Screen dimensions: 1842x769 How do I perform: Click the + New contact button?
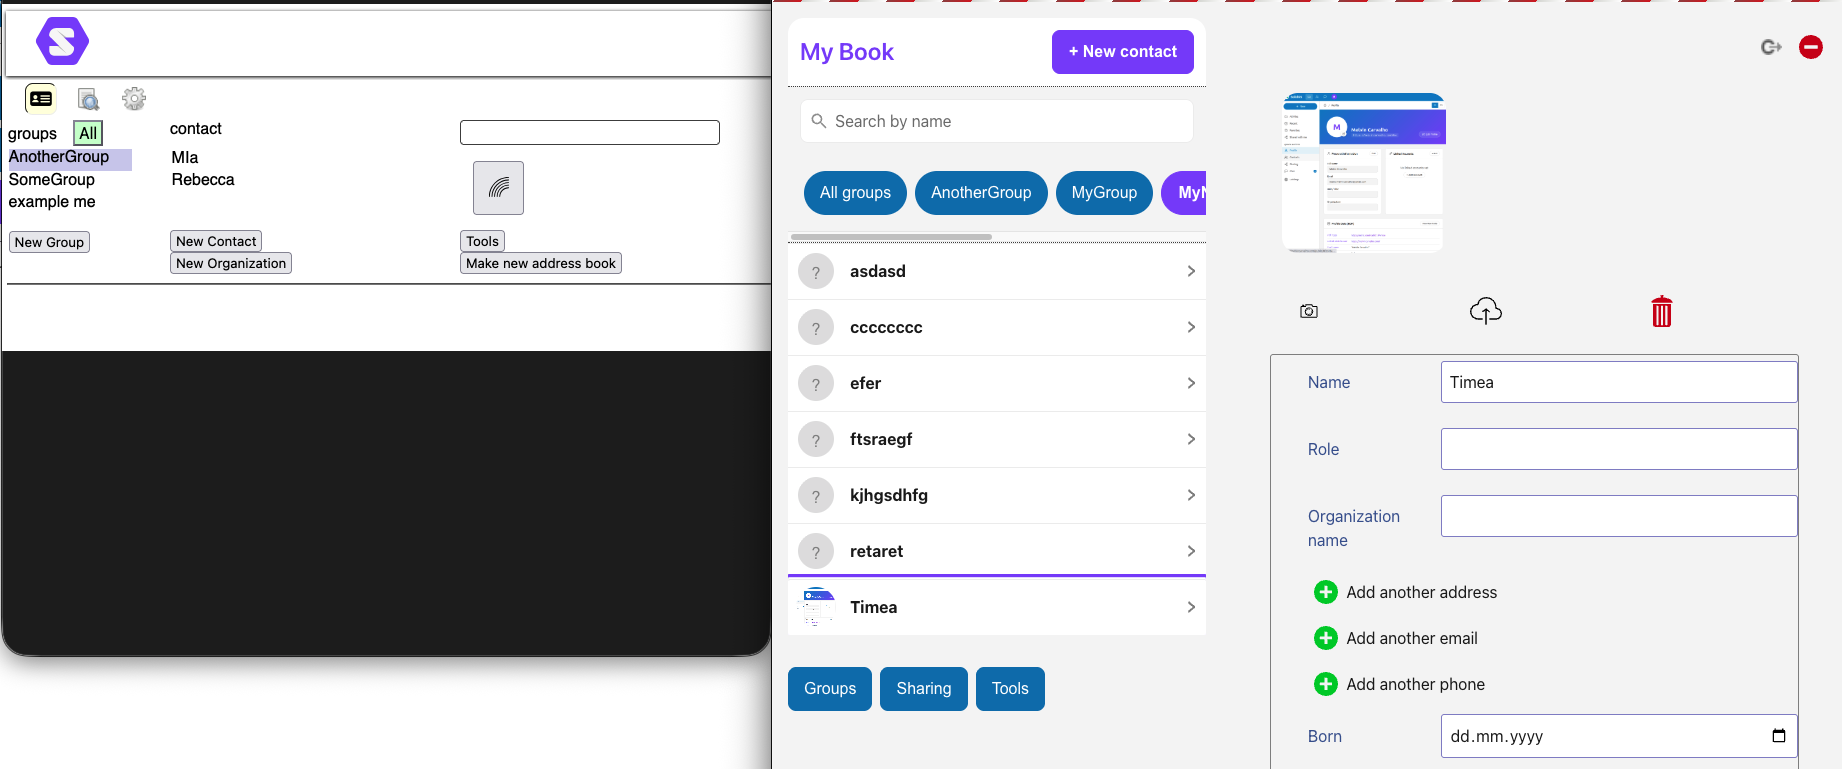(1122, 52)
